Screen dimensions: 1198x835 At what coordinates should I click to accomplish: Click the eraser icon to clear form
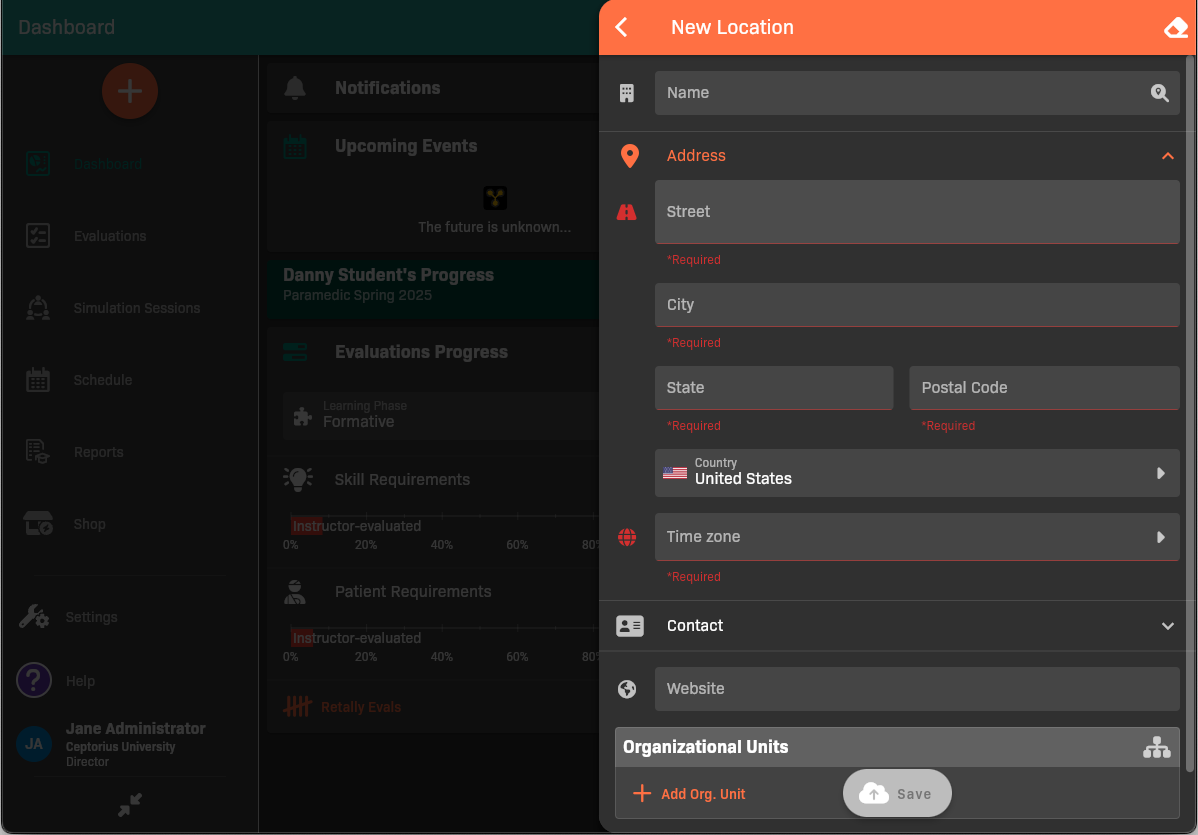coord(1176,28)
